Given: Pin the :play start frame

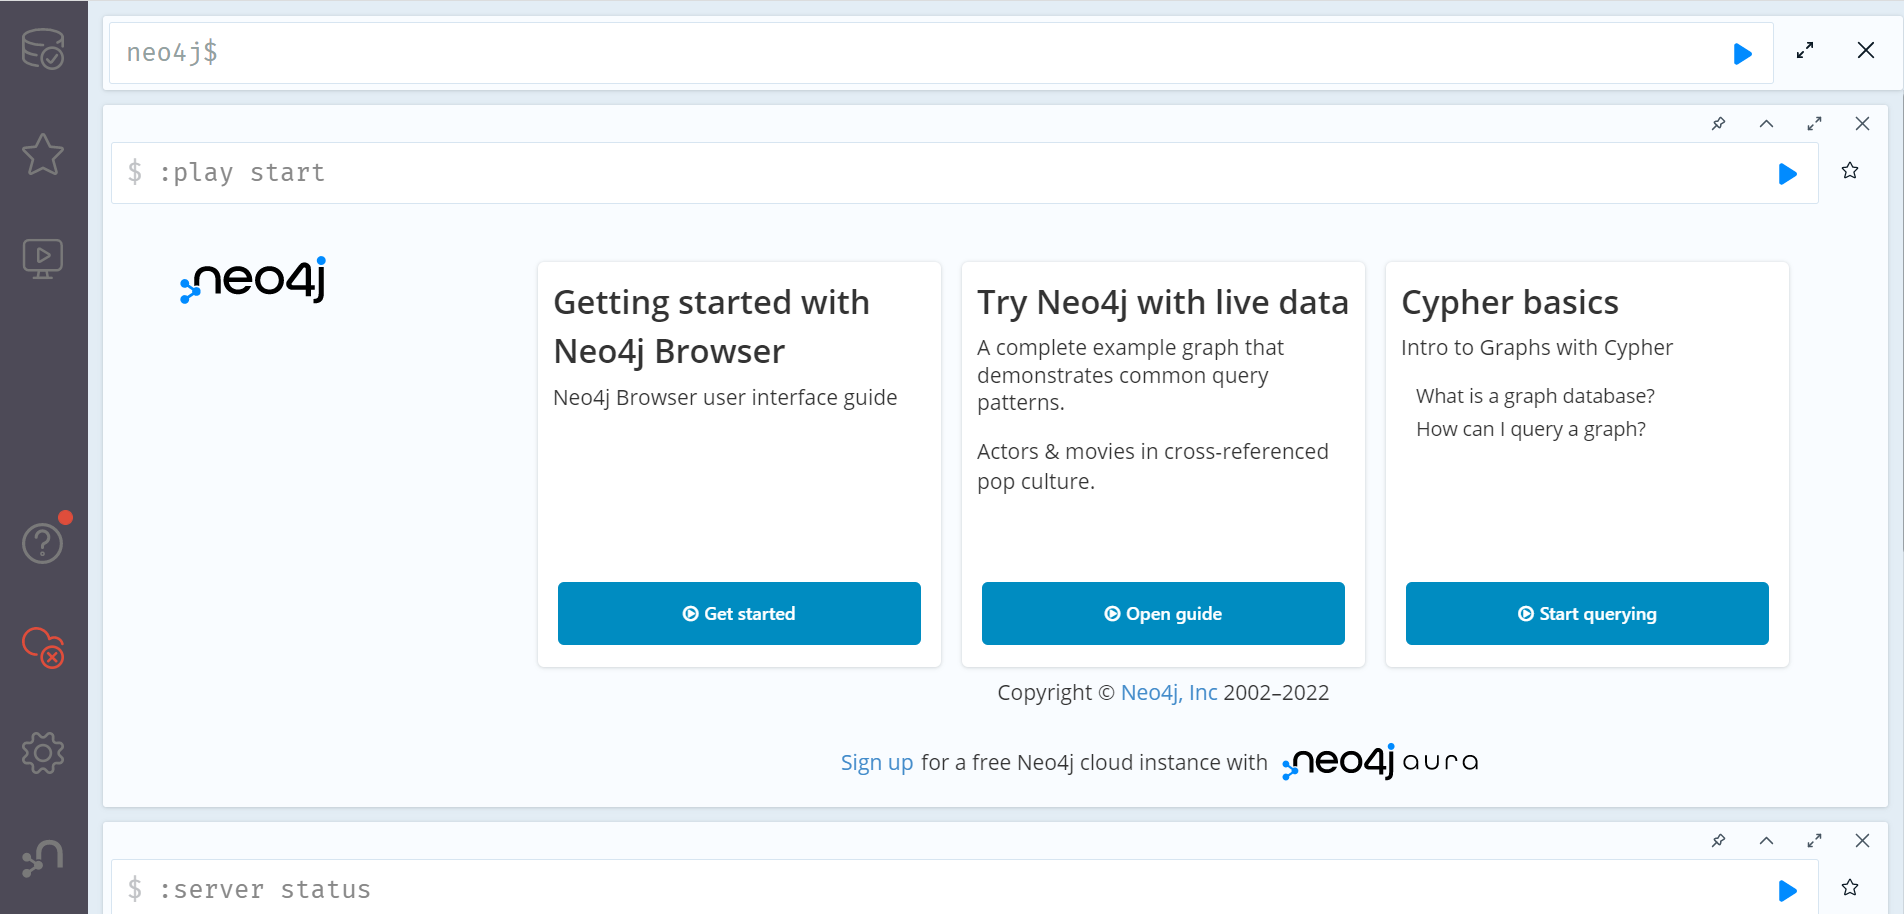Looking at the screenshot, I should pyautogui.click(x=1719, y=124).
